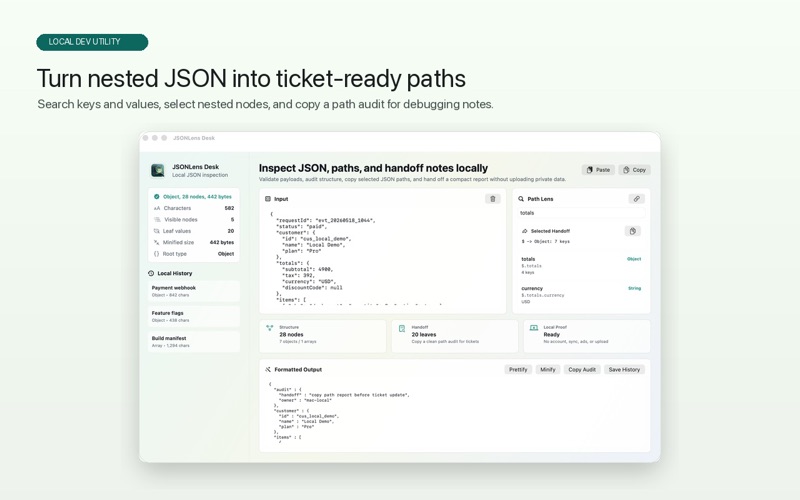Viewport: 800px width, 500px height.
Task: Click the Paste button
Action: tap(598, 170)
